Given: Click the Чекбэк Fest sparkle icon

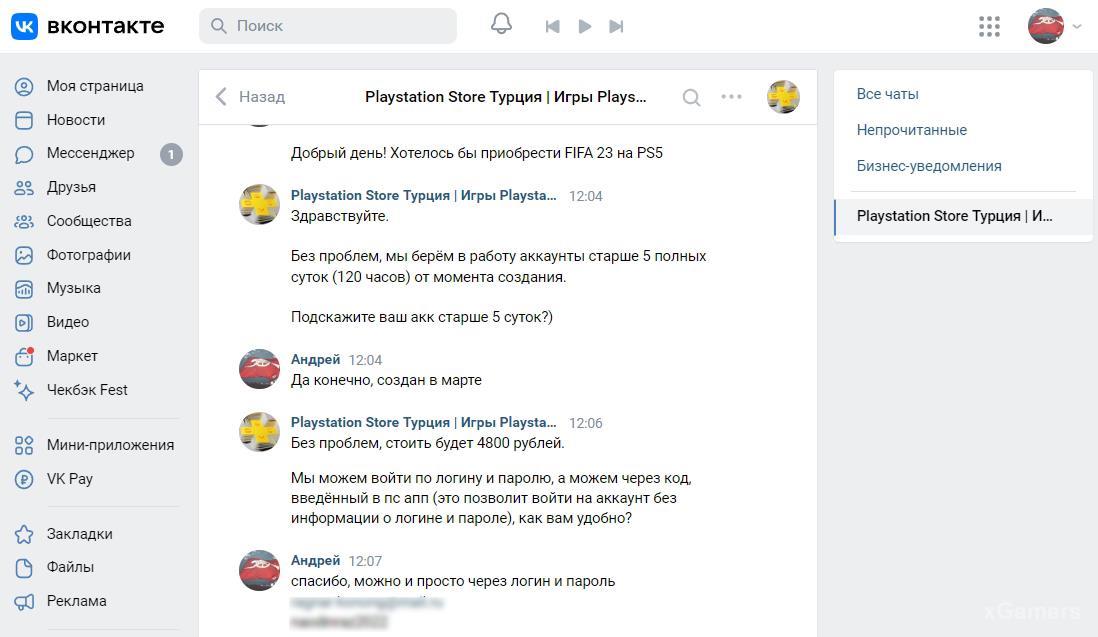Looking at the screenshot, I should (x=24, y=390).
